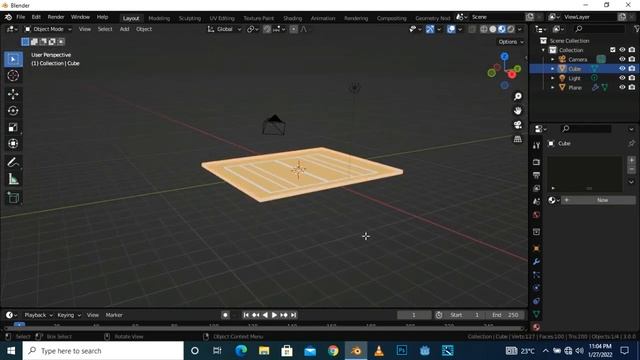Open Chrome from the taskbar
The height and width of the screenshot is (360, 640).
pos(333,351)
